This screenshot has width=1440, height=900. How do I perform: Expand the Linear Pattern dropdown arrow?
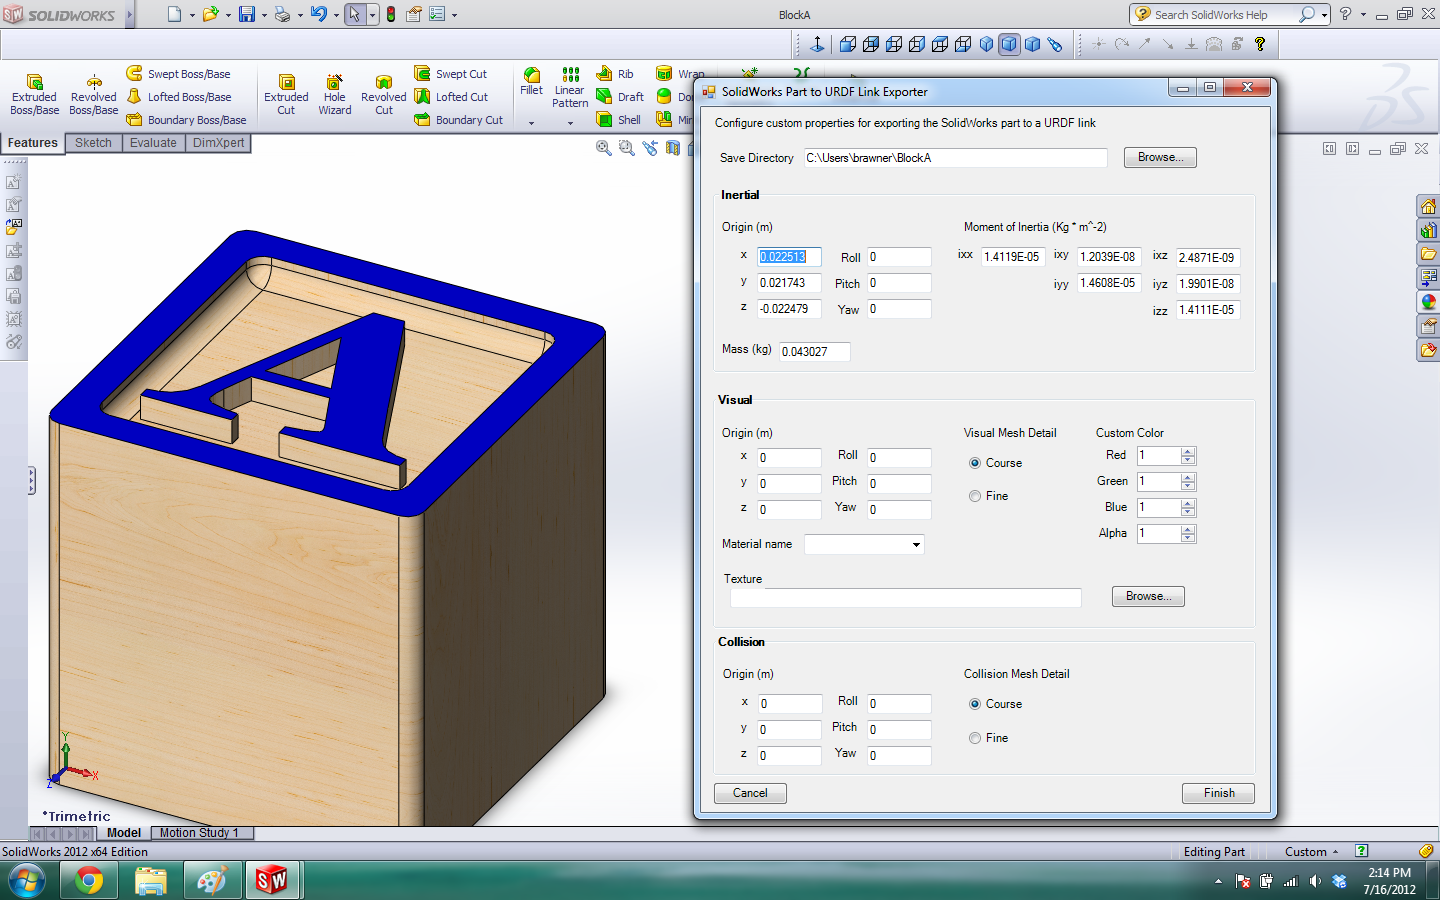[570, 123]
